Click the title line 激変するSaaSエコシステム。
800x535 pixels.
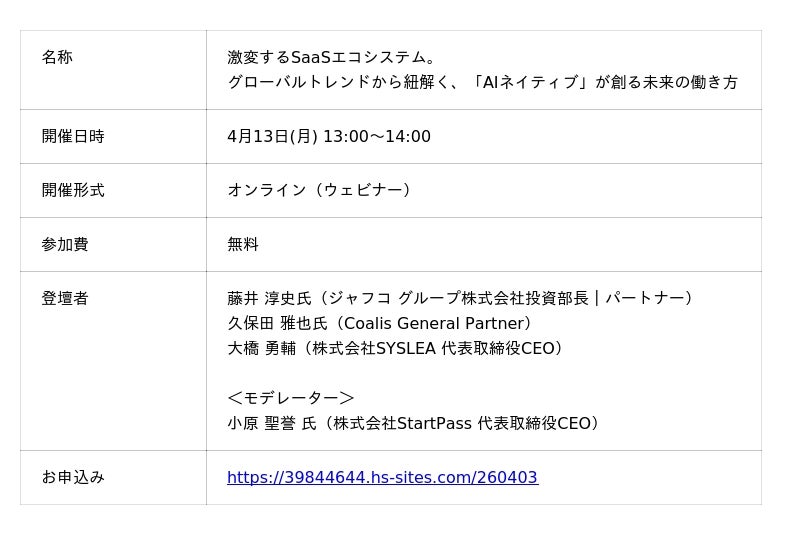point(331,58)
